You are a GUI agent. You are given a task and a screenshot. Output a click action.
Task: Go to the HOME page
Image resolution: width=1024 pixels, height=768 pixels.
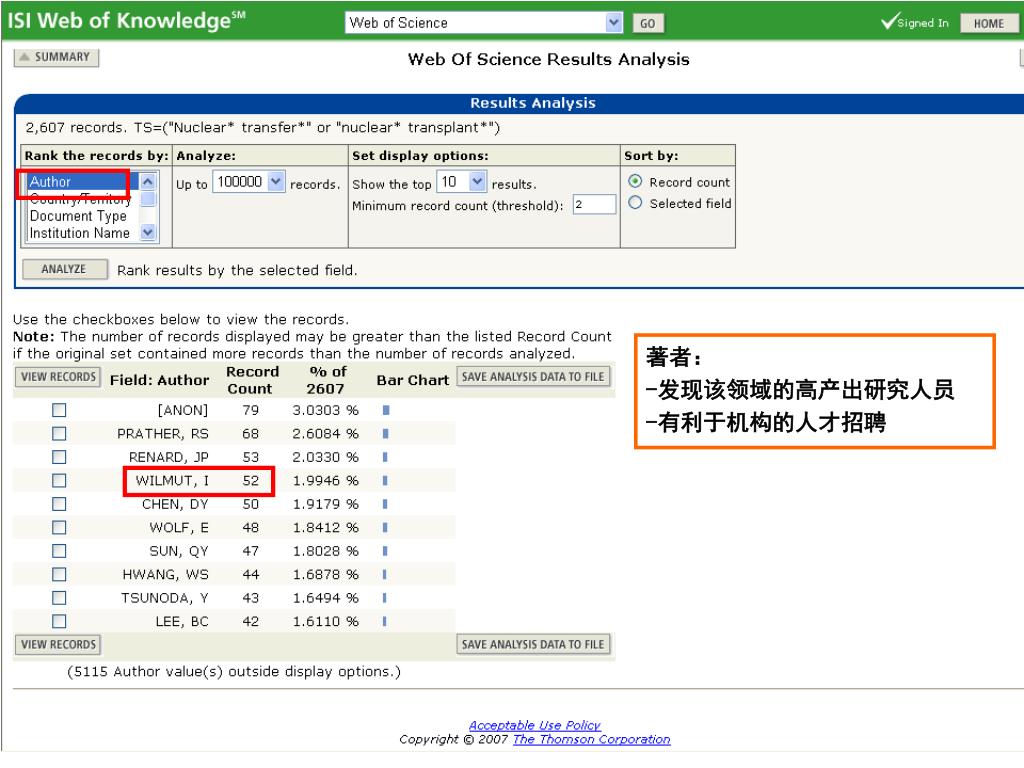coord(989,24)
